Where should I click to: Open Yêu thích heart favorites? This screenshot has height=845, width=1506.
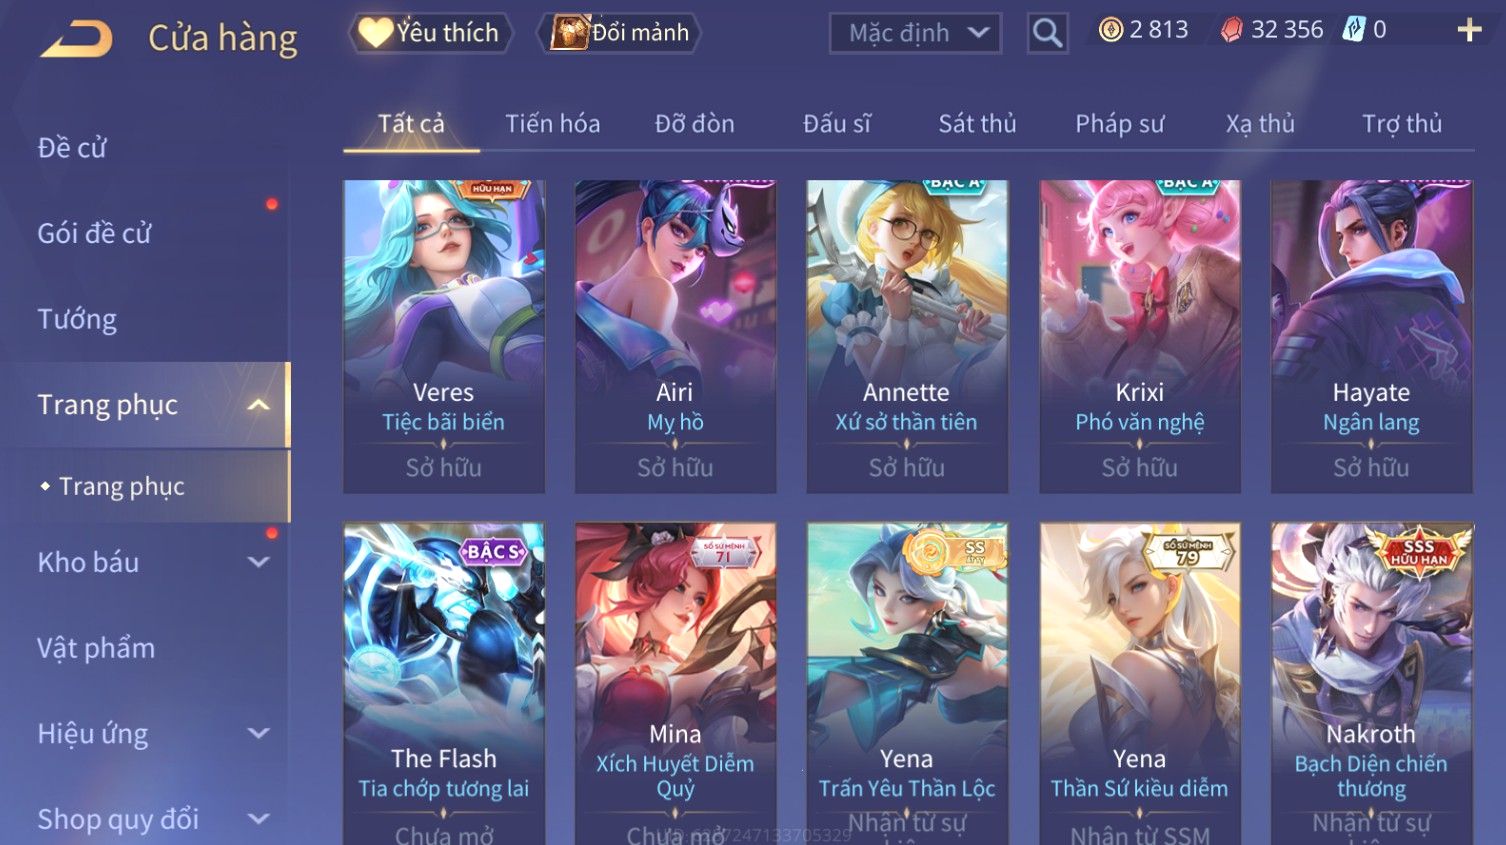[x=431, y=33]
